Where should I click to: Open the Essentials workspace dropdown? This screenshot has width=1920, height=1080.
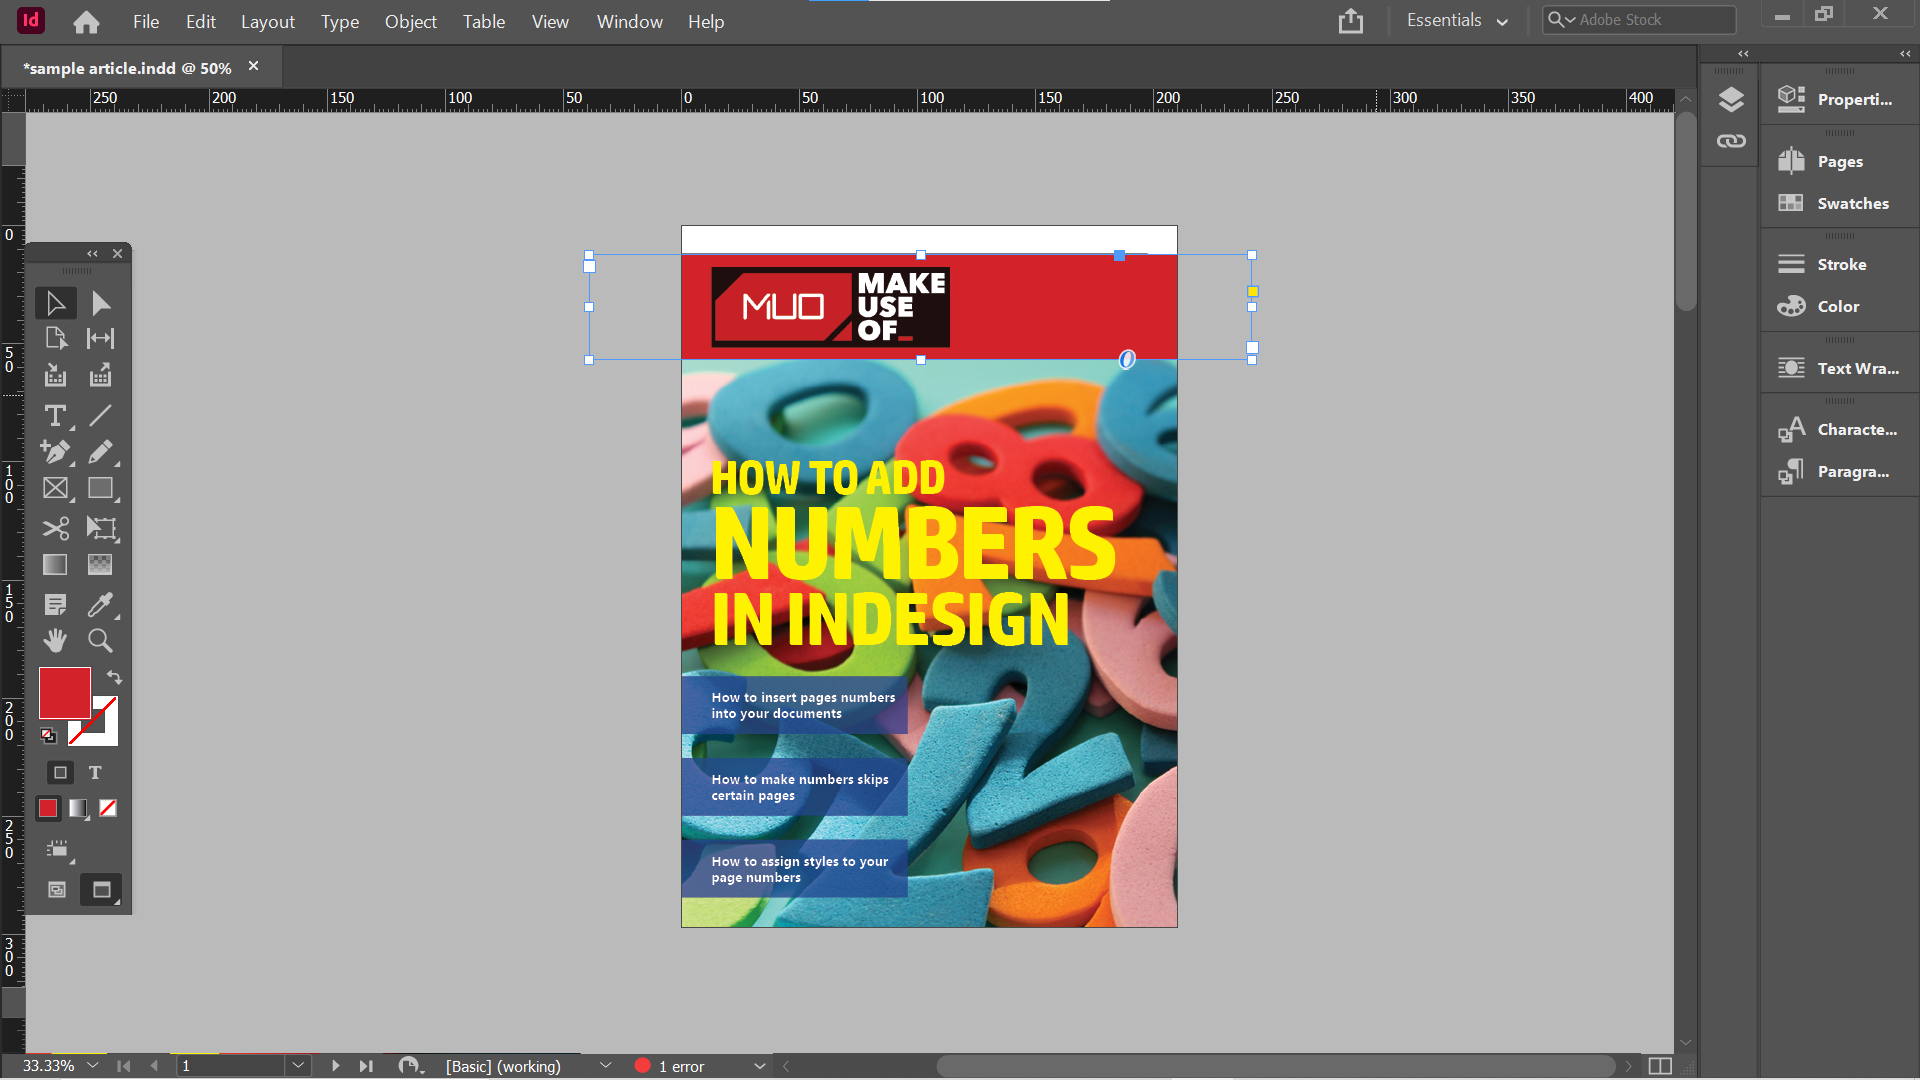[1455, 19]
